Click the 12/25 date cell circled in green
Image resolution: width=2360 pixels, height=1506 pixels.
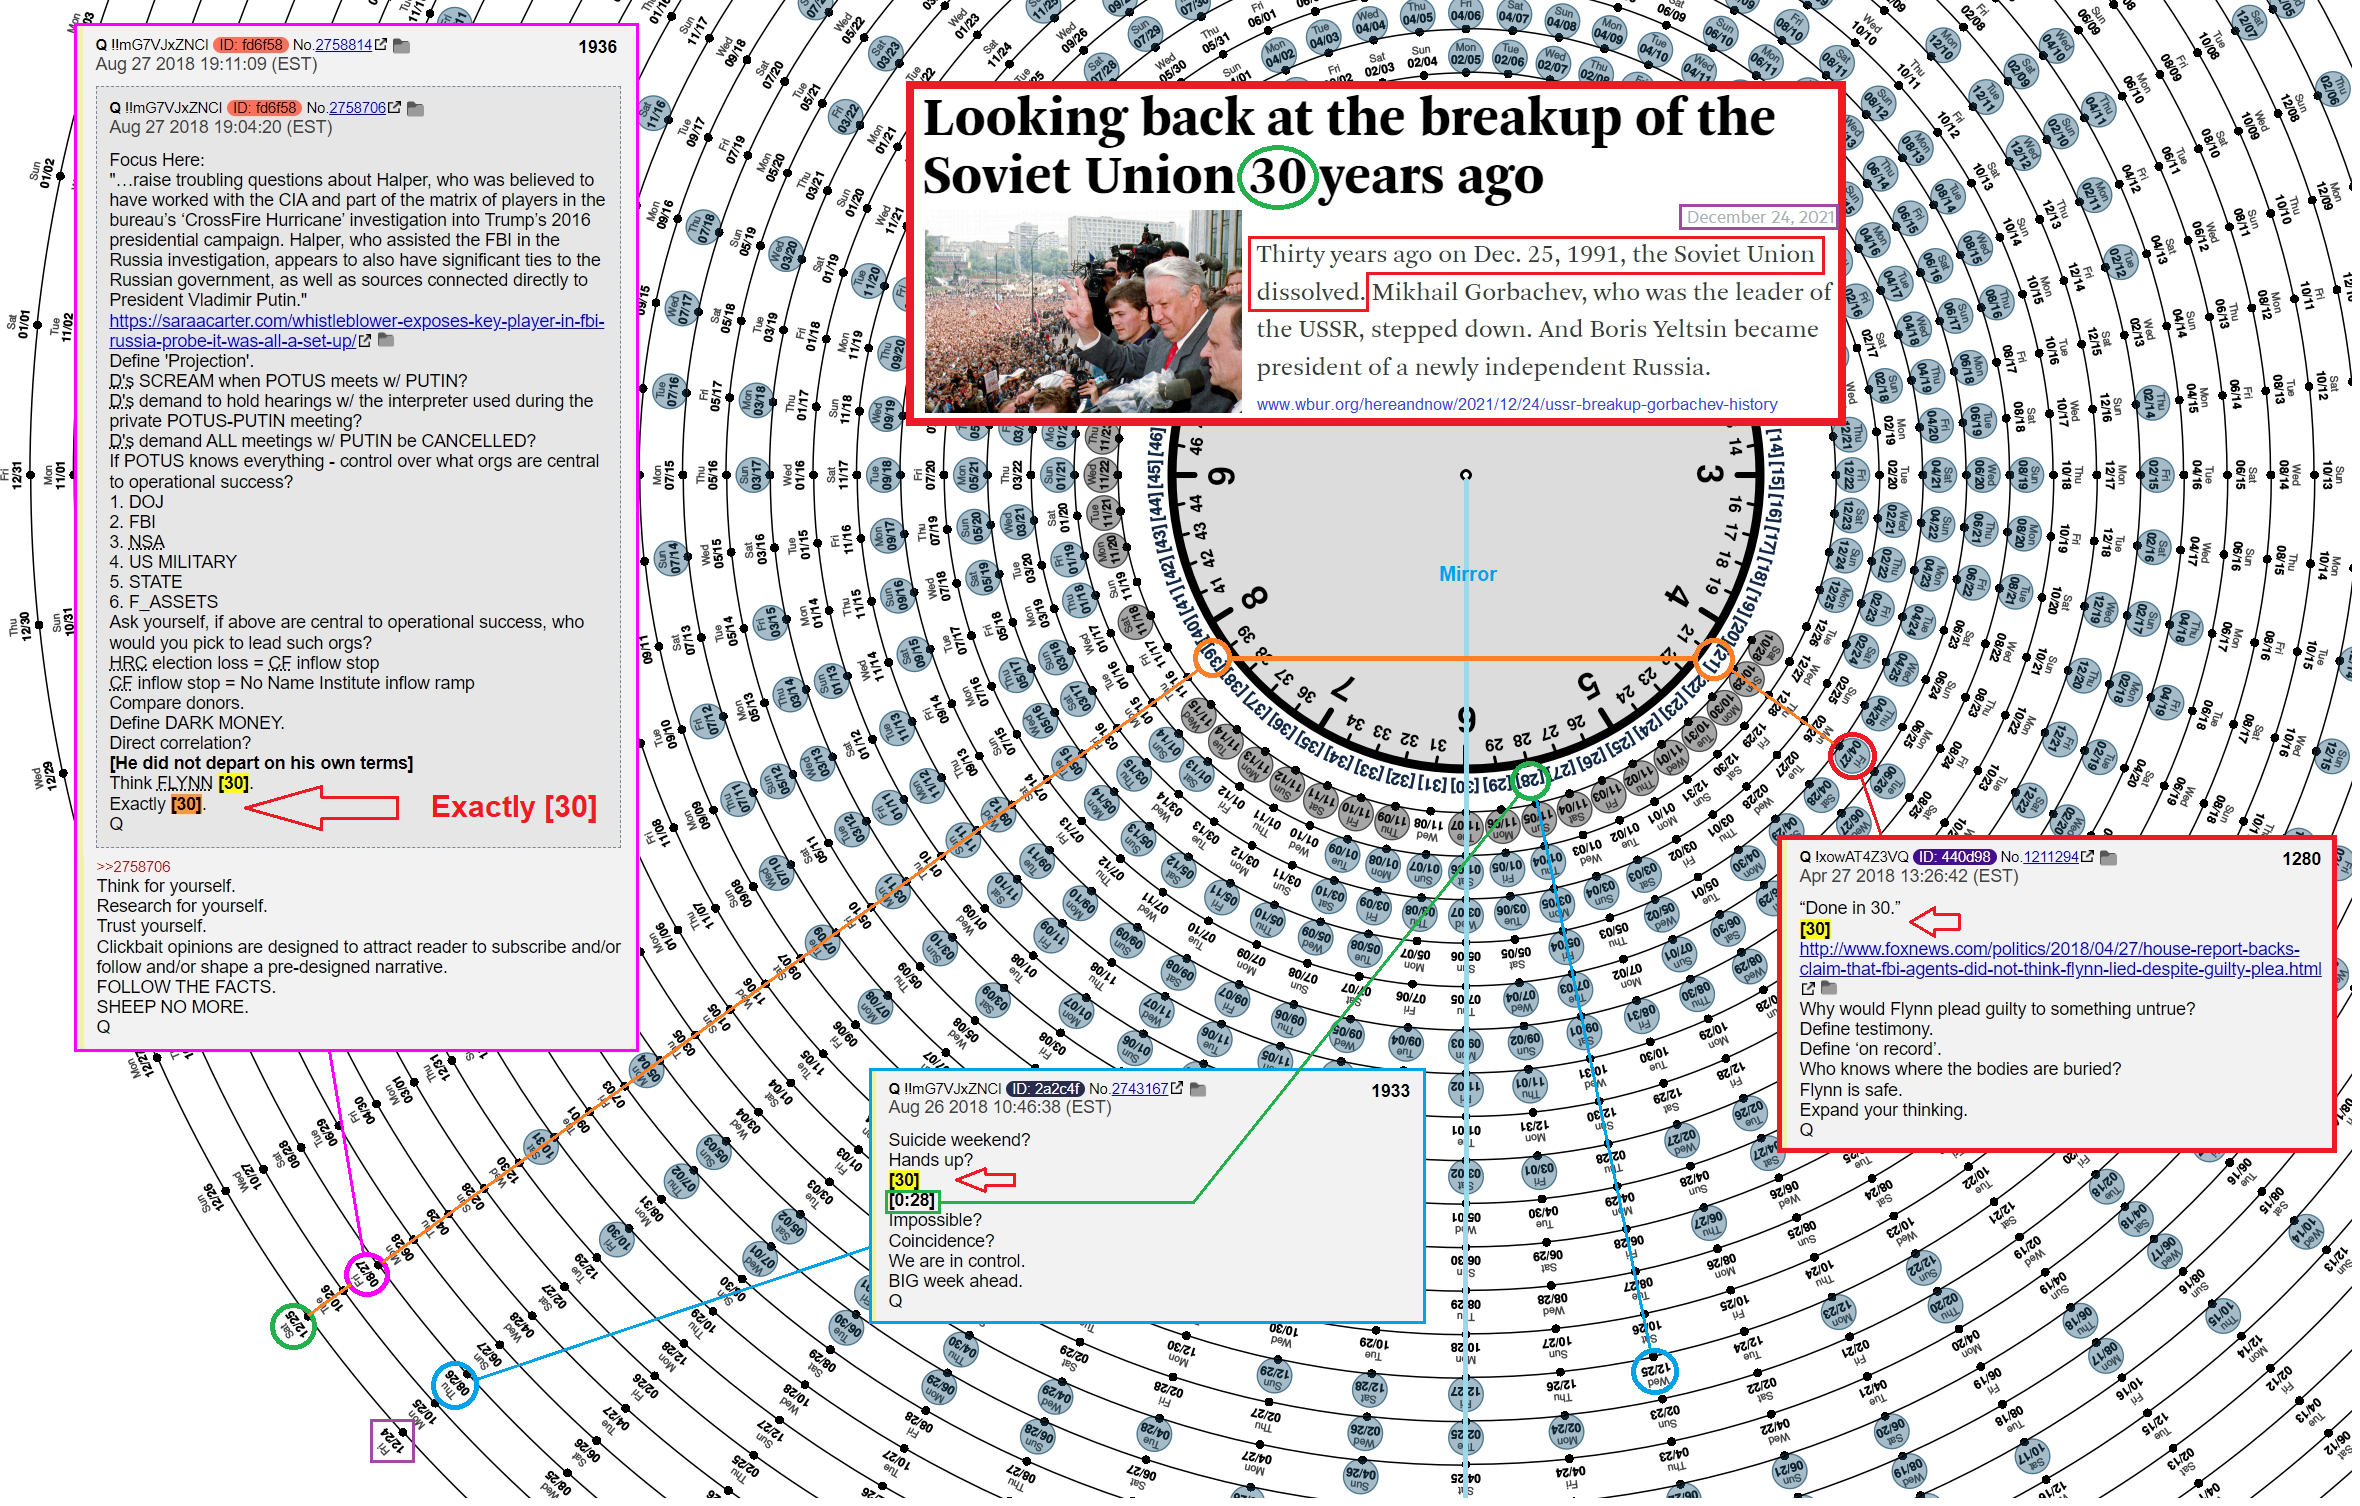pyautogui.click(x=293, y=1325)
